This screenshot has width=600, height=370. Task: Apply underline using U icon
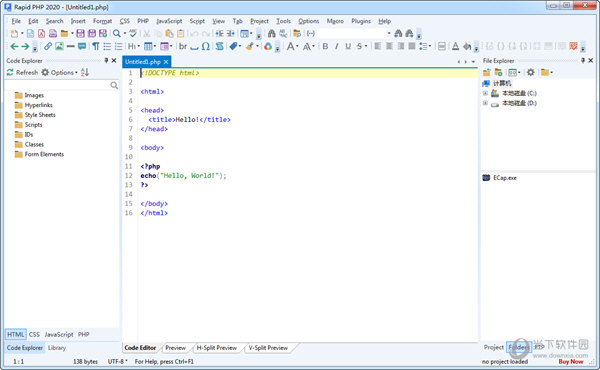point(348,47)
